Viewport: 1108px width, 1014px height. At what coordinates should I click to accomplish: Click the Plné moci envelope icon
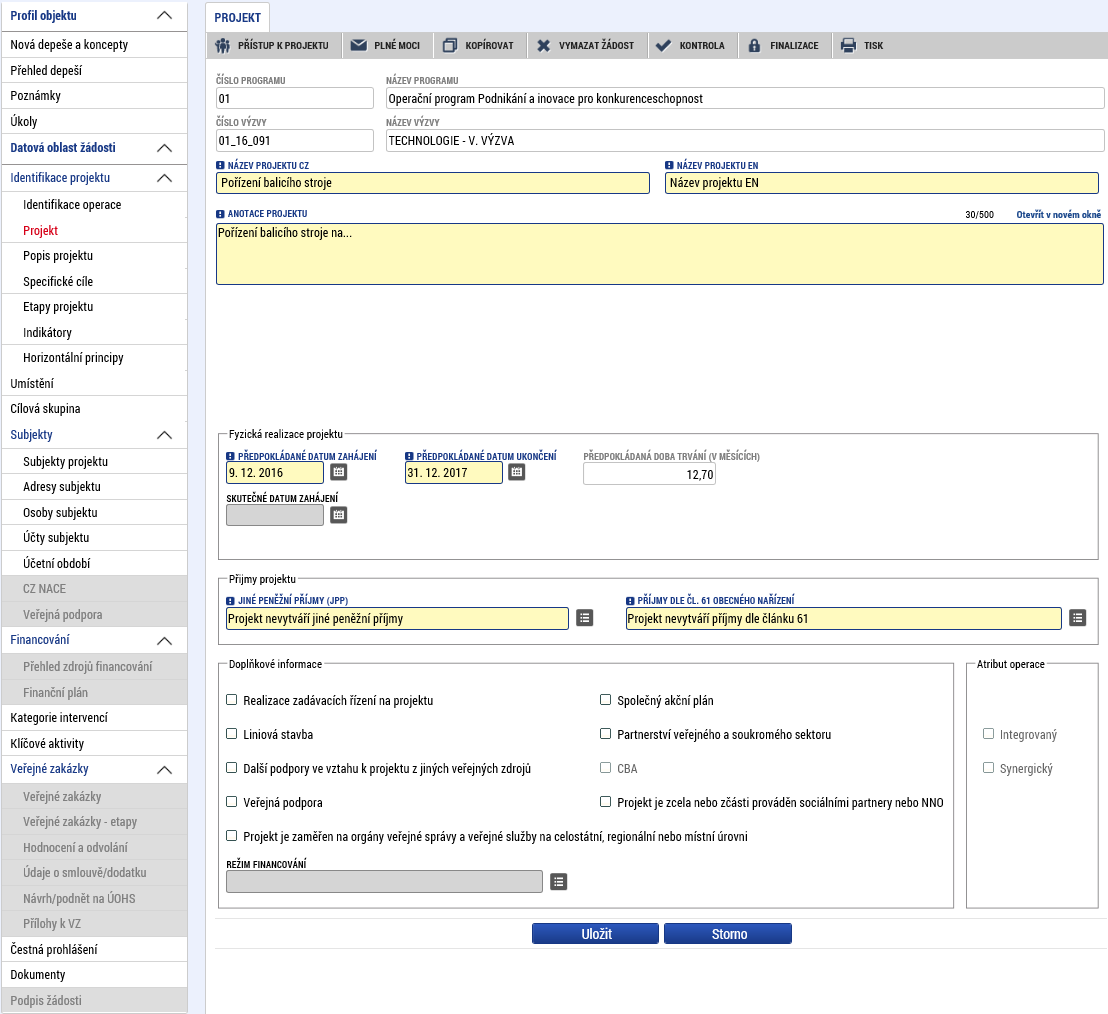pyautogui.click(x=359, y=45)
